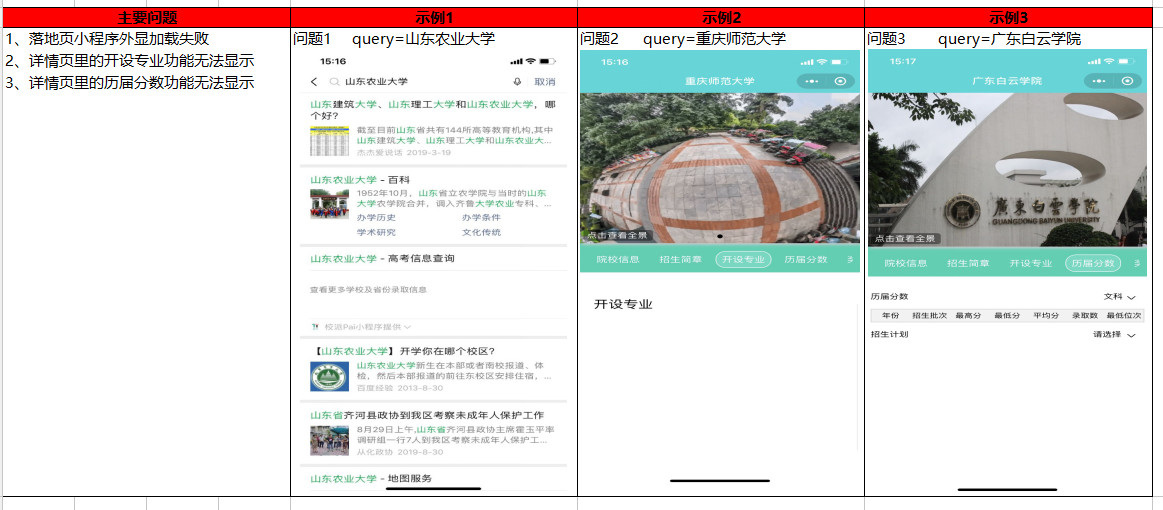Screen dimensions: 1163x510
Task: Click the line 3、详情页里的历届分数功能无法显示
Action: (130, 83)
